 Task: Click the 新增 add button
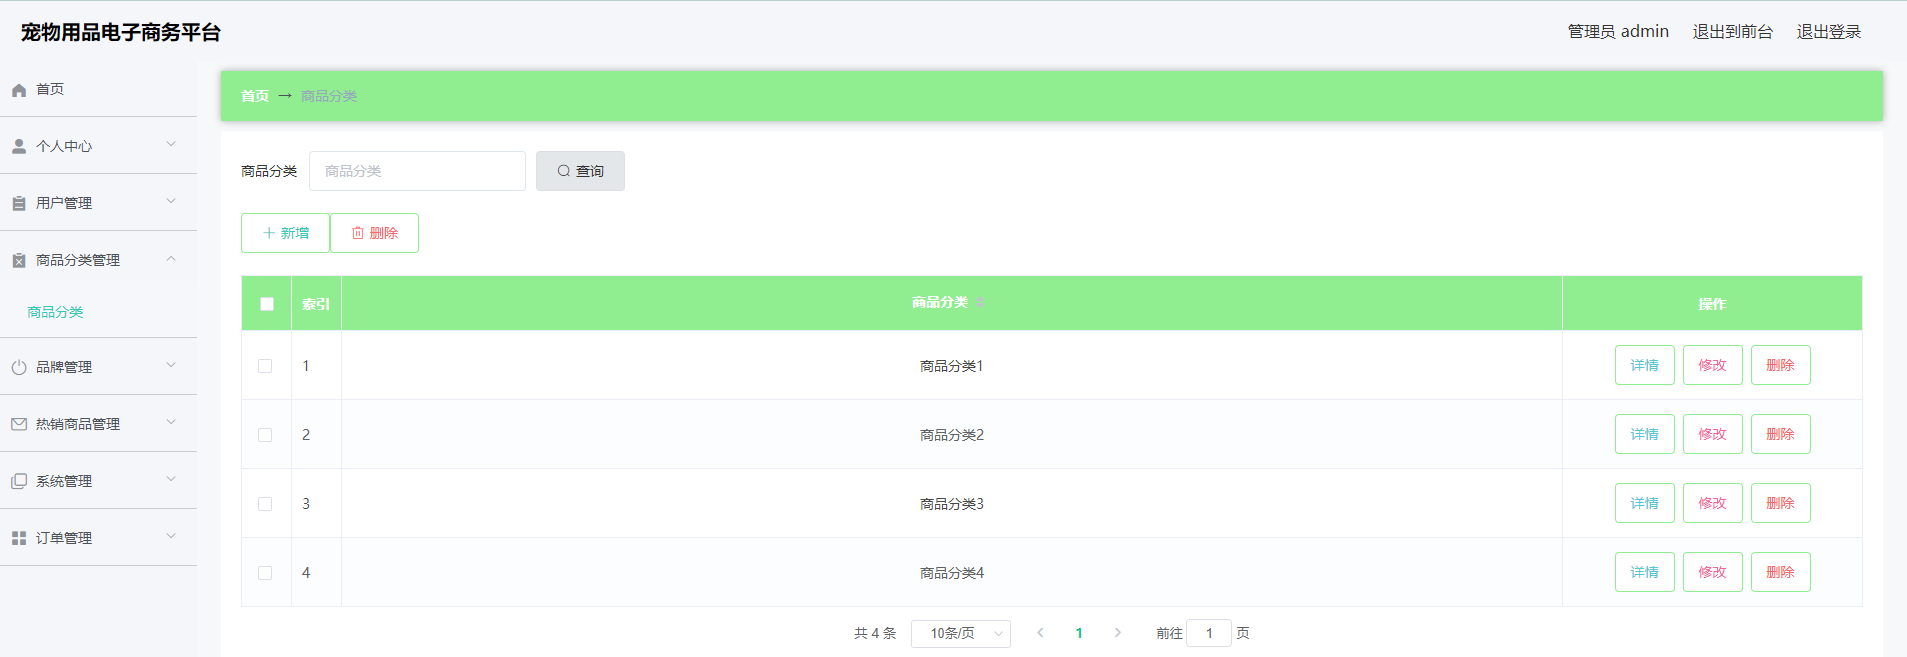click(x=285, y=233)
